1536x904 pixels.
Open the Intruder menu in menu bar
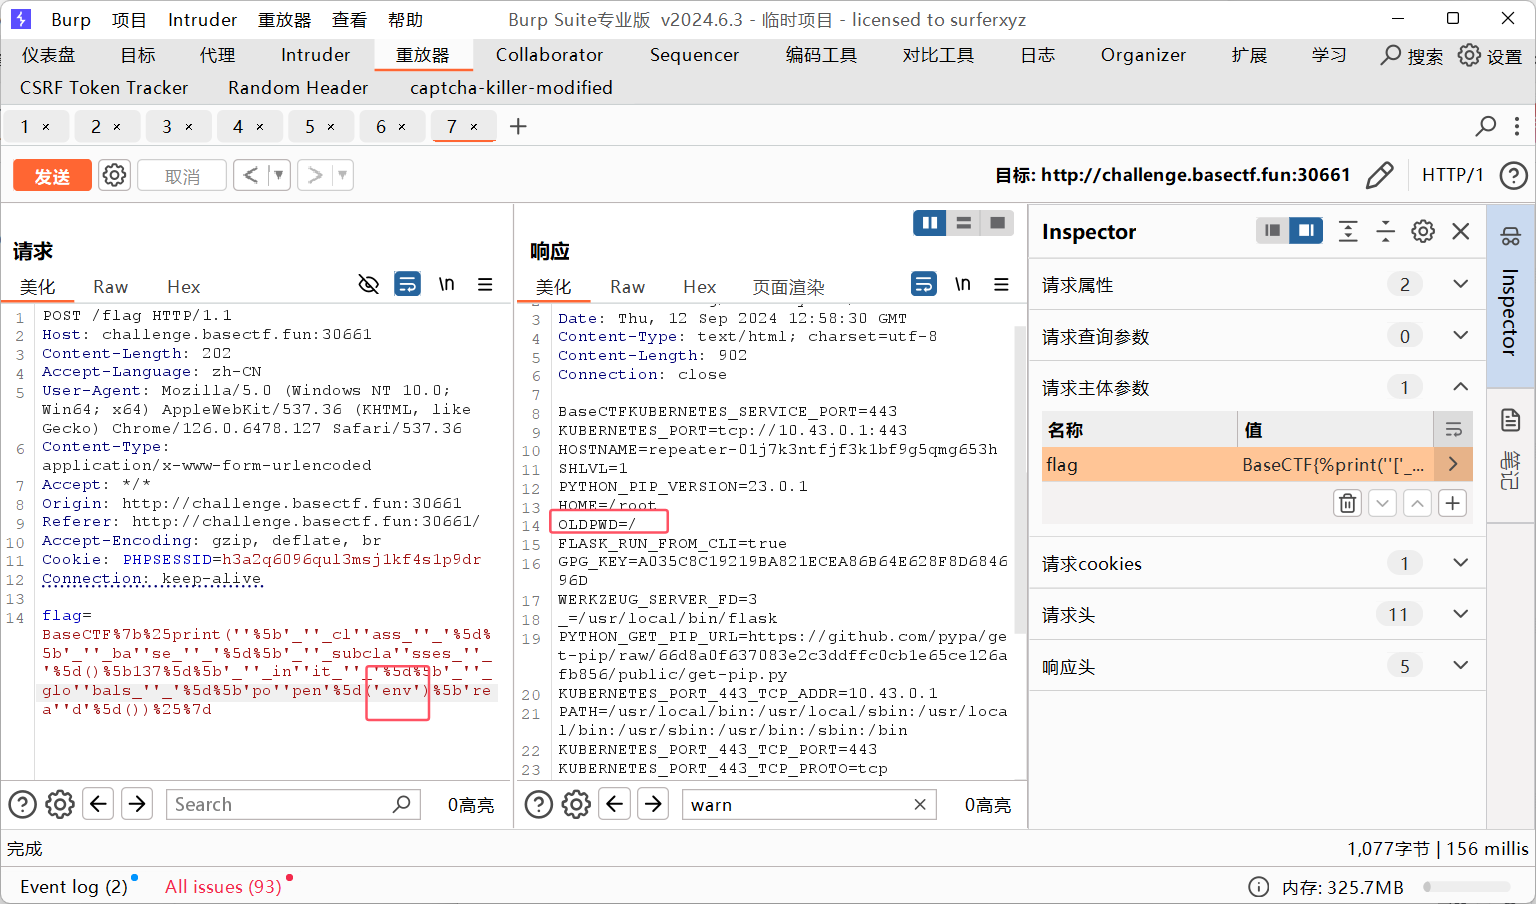click(x=202, y=20)
